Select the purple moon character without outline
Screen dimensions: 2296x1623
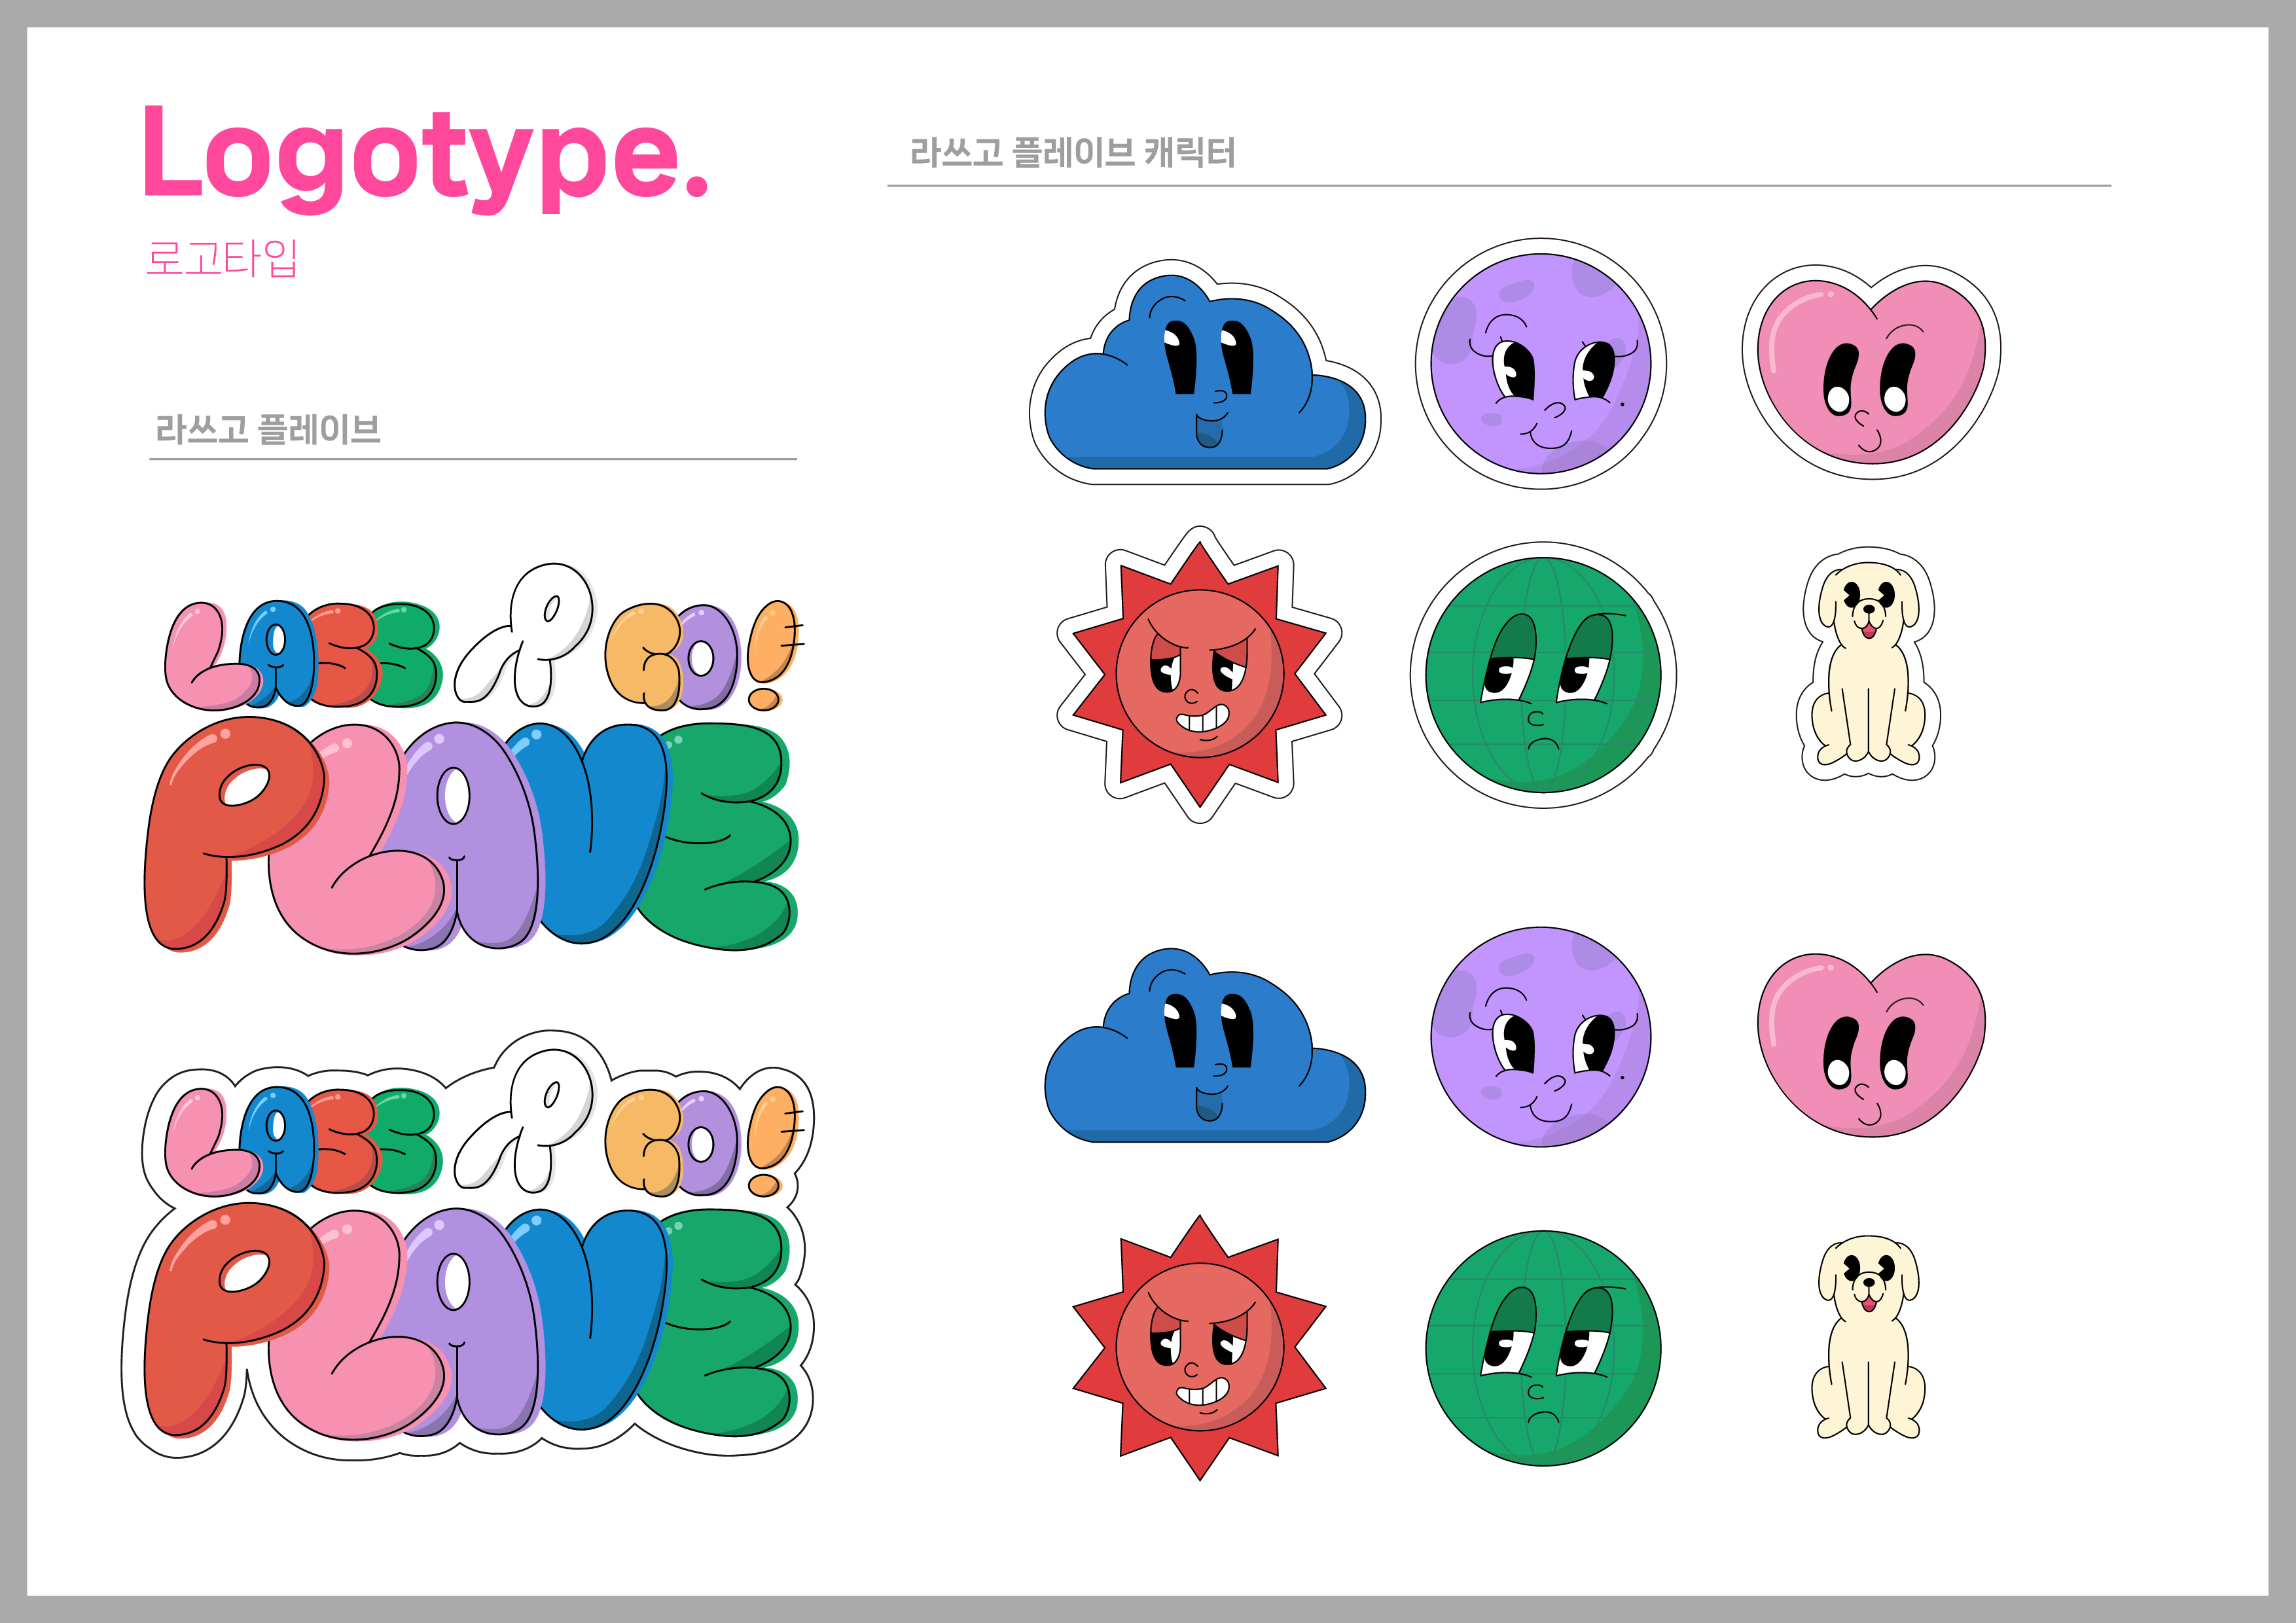point(1541,1037)
